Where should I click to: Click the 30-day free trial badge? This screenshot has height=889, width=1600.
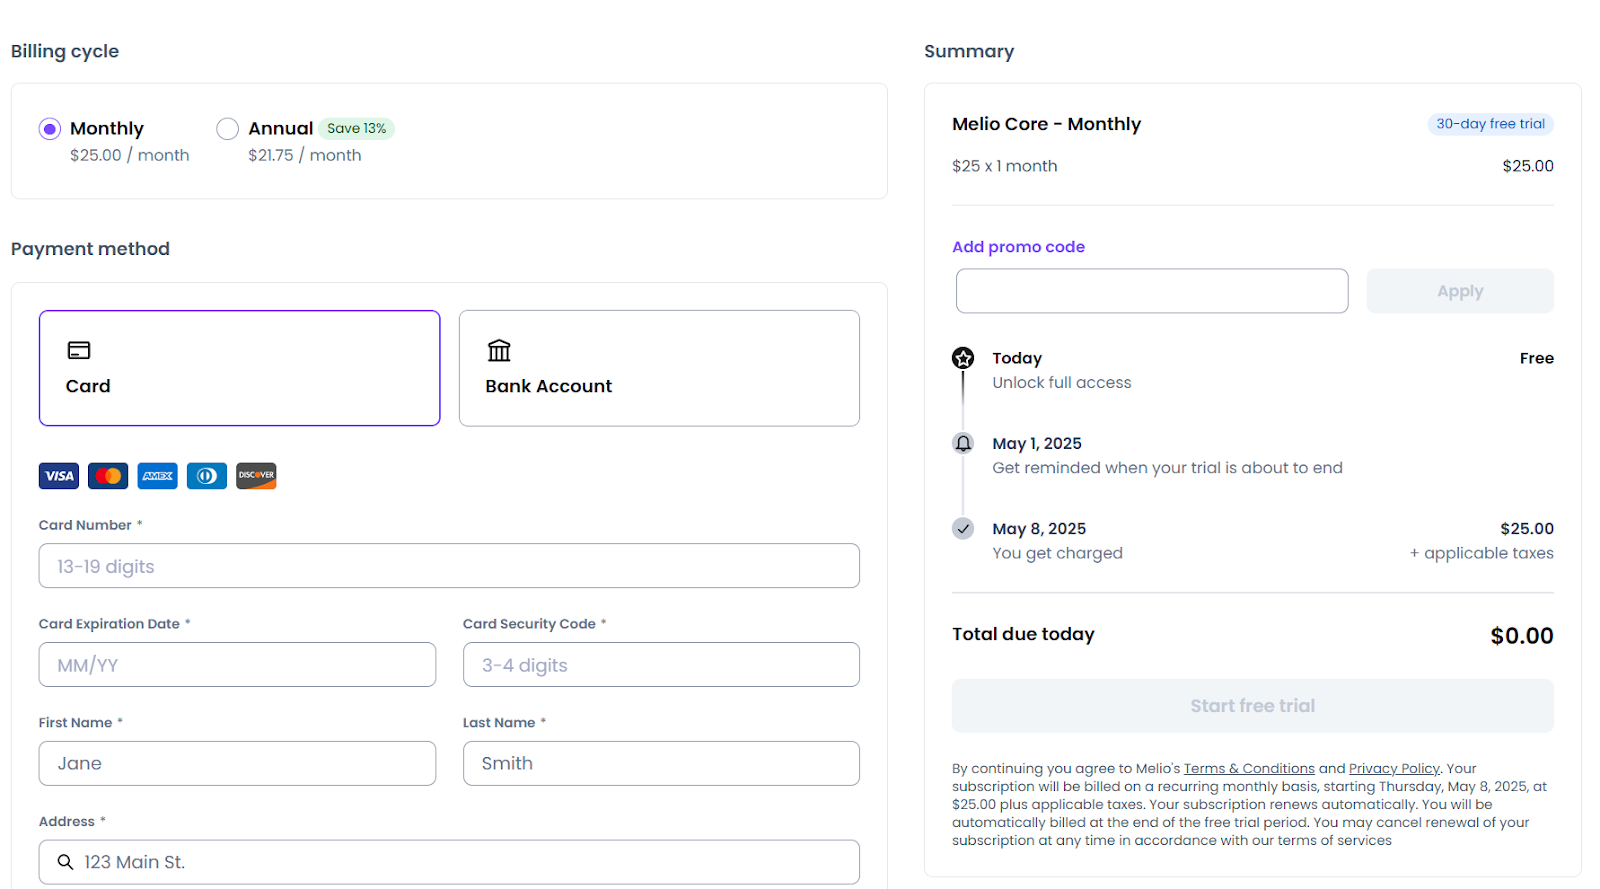click(1490, 124)
